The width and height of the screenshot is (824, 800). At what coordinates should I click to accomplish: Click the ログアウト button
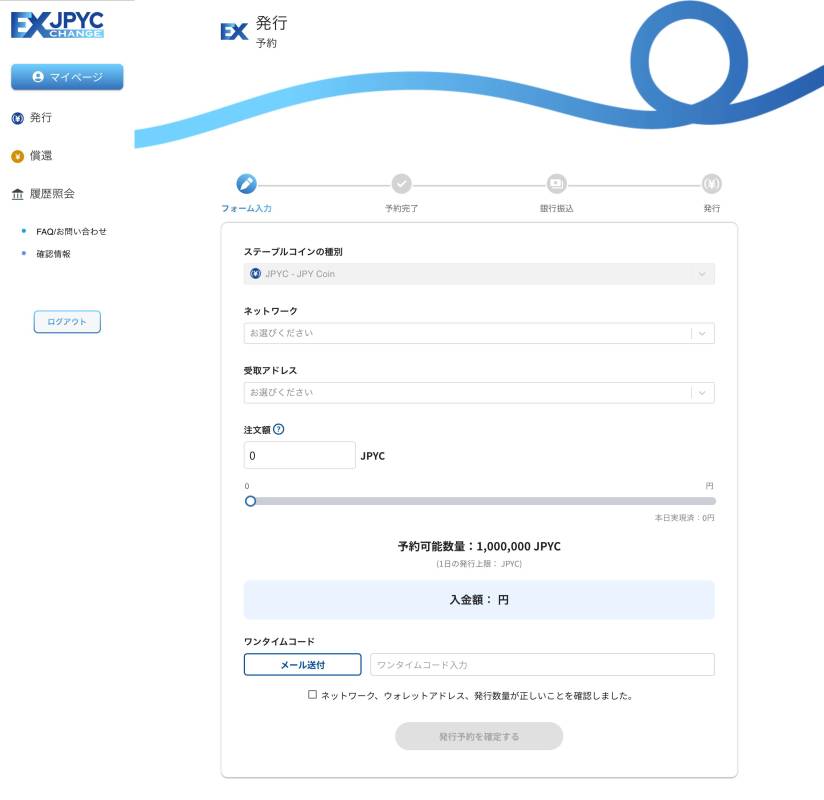(67, 322)
